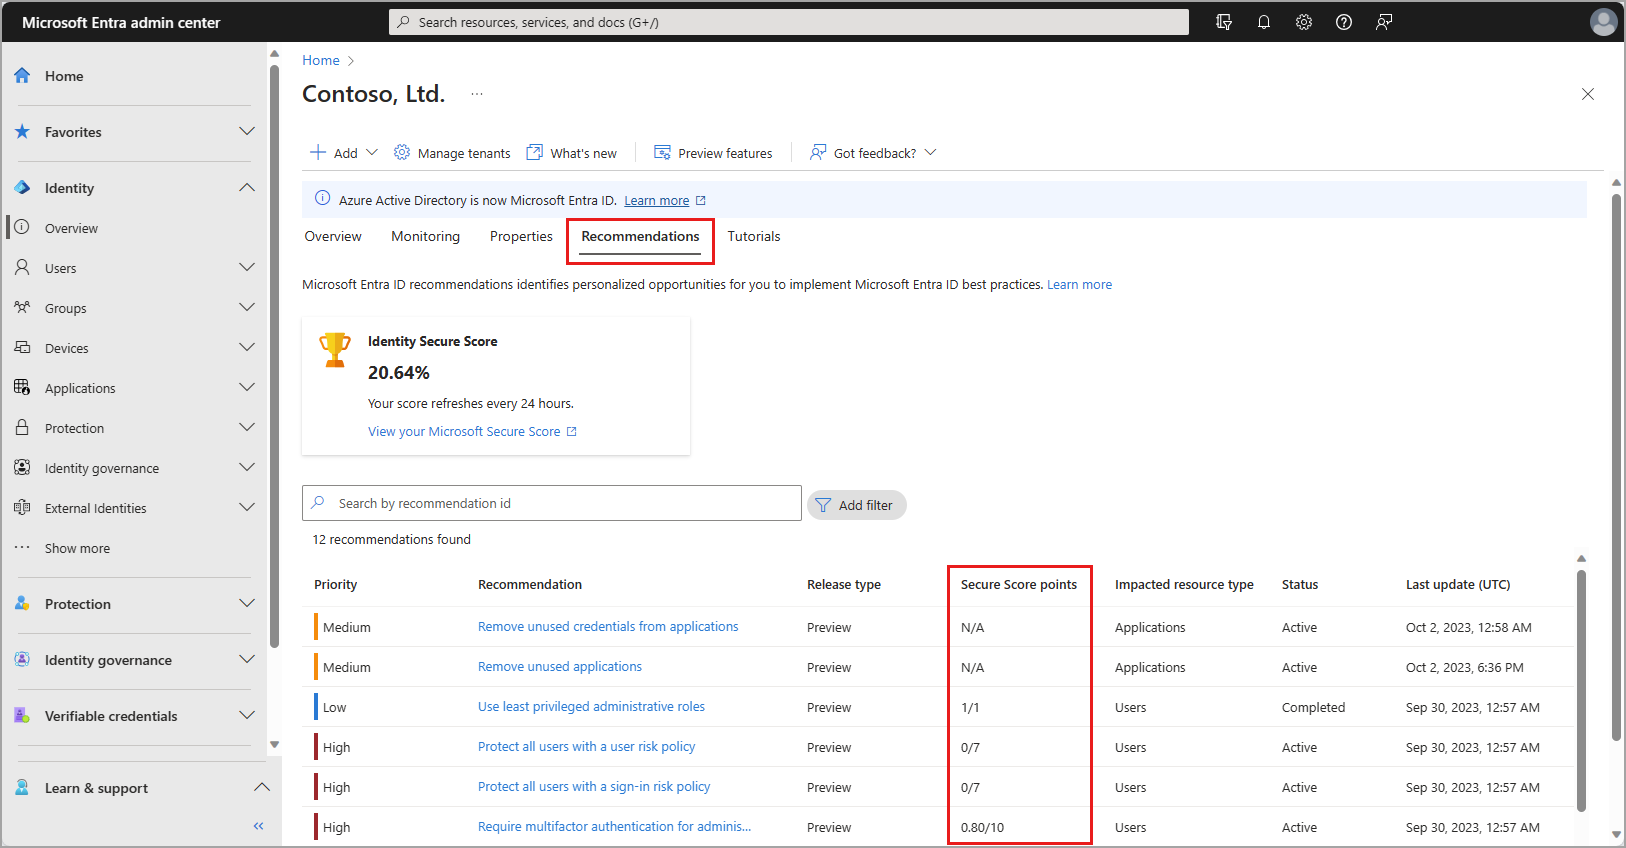Viewport: 1626px width, 848px height.
Task: Click the Home house icon in sidebar
Action: [22, 75]
